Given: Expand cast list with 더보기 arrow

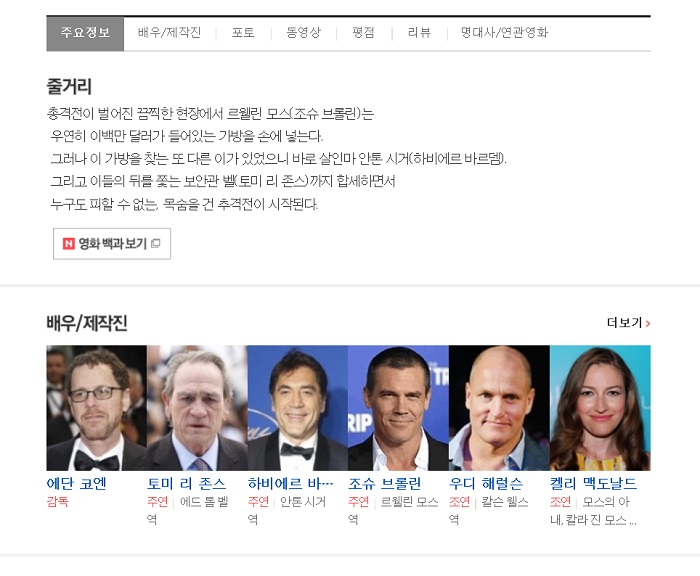Looking at the screenshot, I should coord(628,322).
